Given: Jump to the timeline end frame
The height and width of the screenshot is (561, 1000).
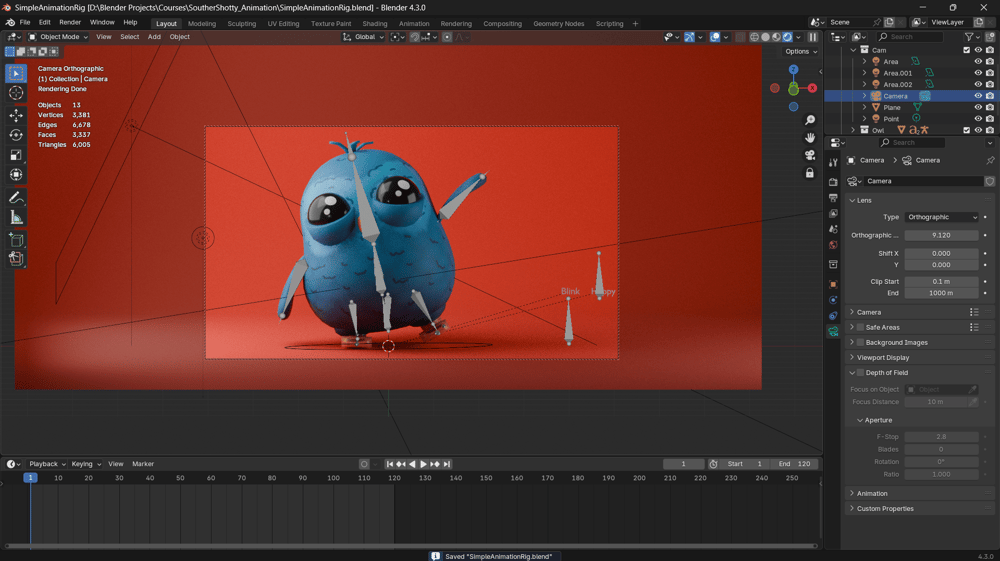Looking at the screenshot, I should [447, 464].
